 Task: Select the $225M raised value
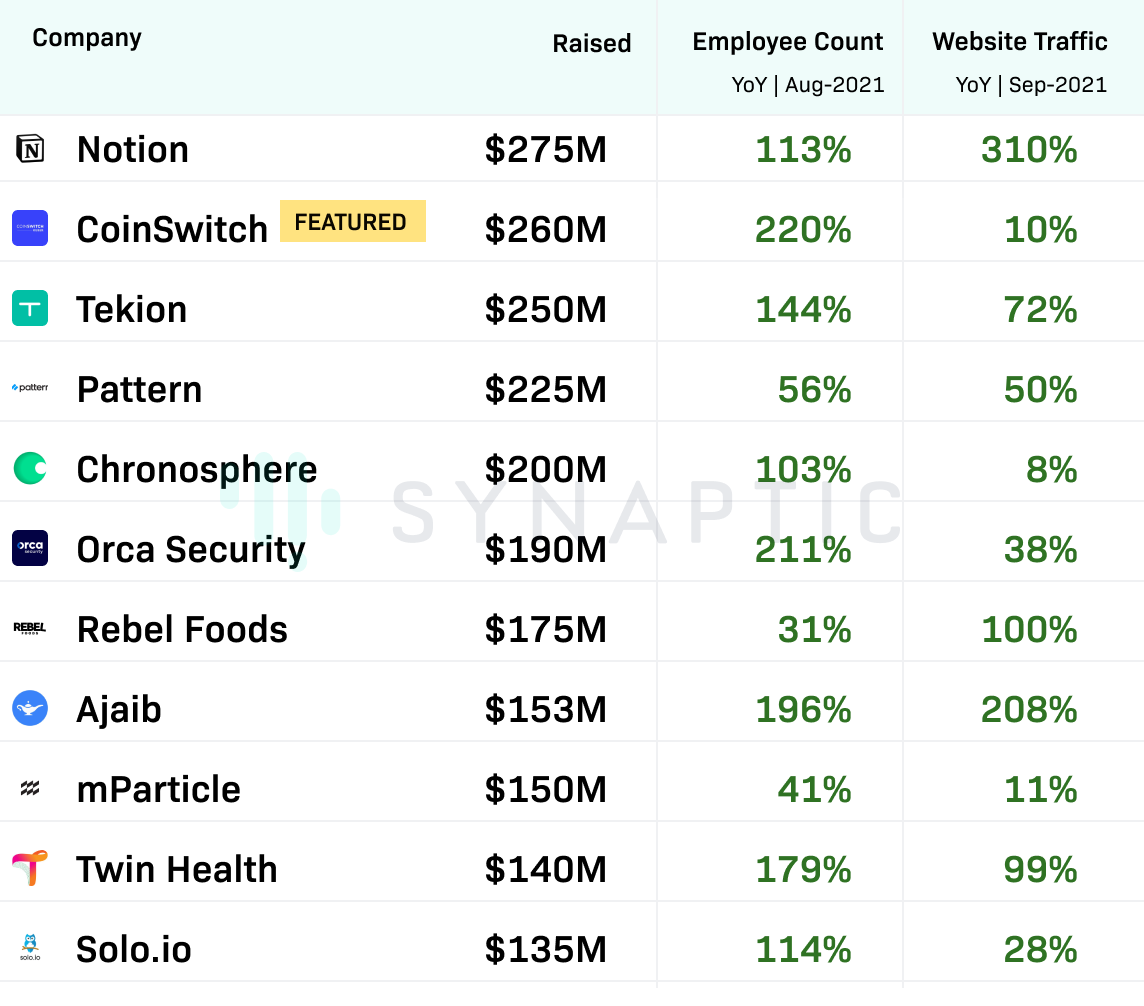tap(546, 390)
